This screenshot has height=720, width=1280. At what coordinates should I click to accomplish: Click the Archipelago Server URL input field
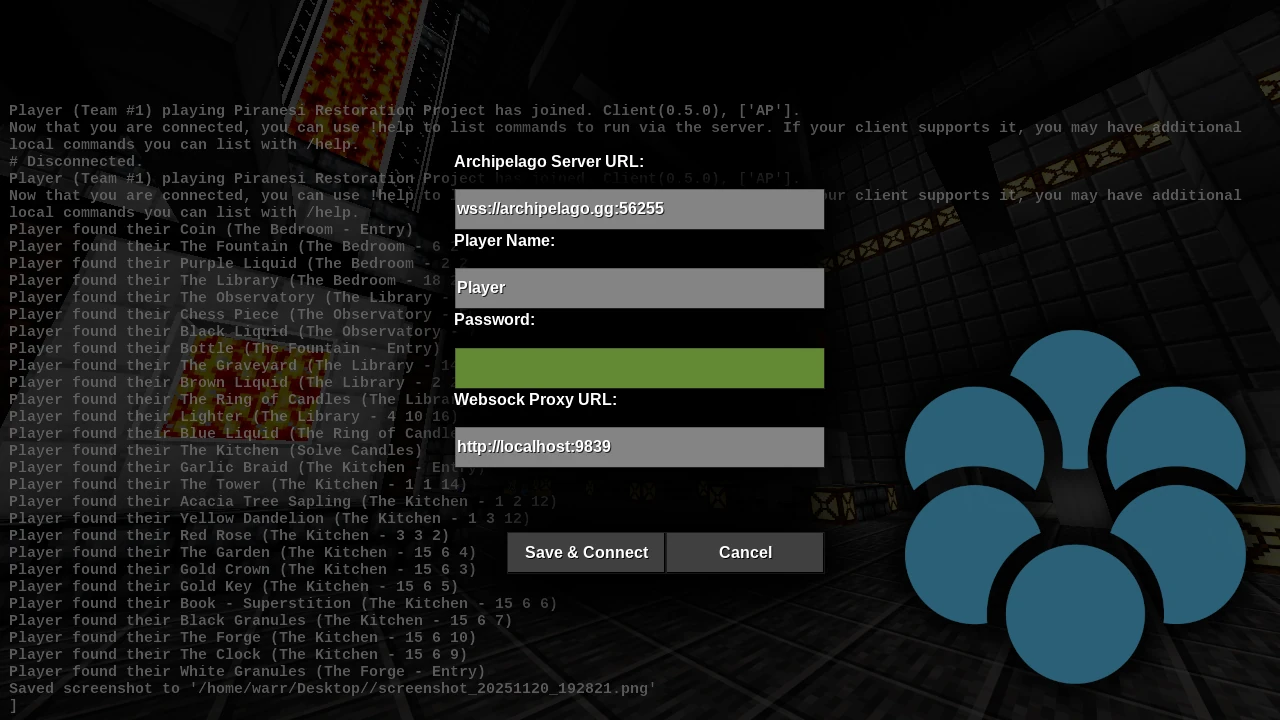point(639,209)
